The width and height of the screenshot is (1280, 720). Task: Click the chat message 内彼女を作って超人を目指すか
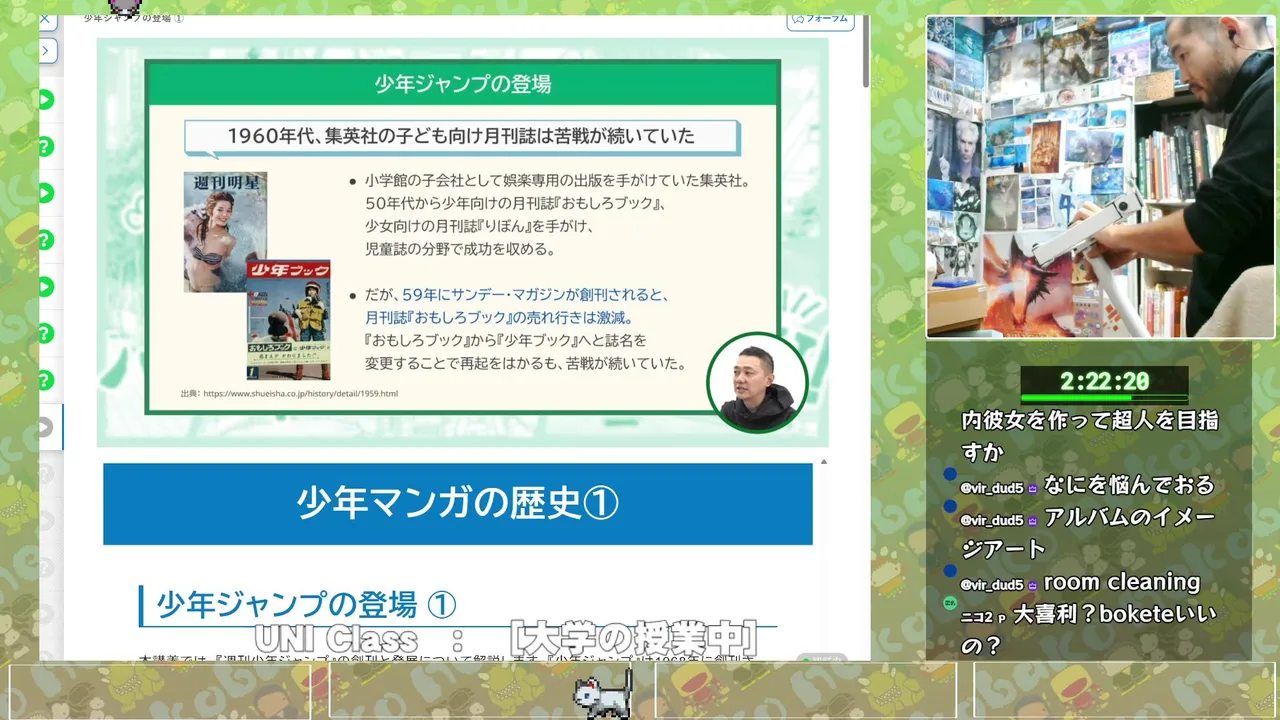1090,436
